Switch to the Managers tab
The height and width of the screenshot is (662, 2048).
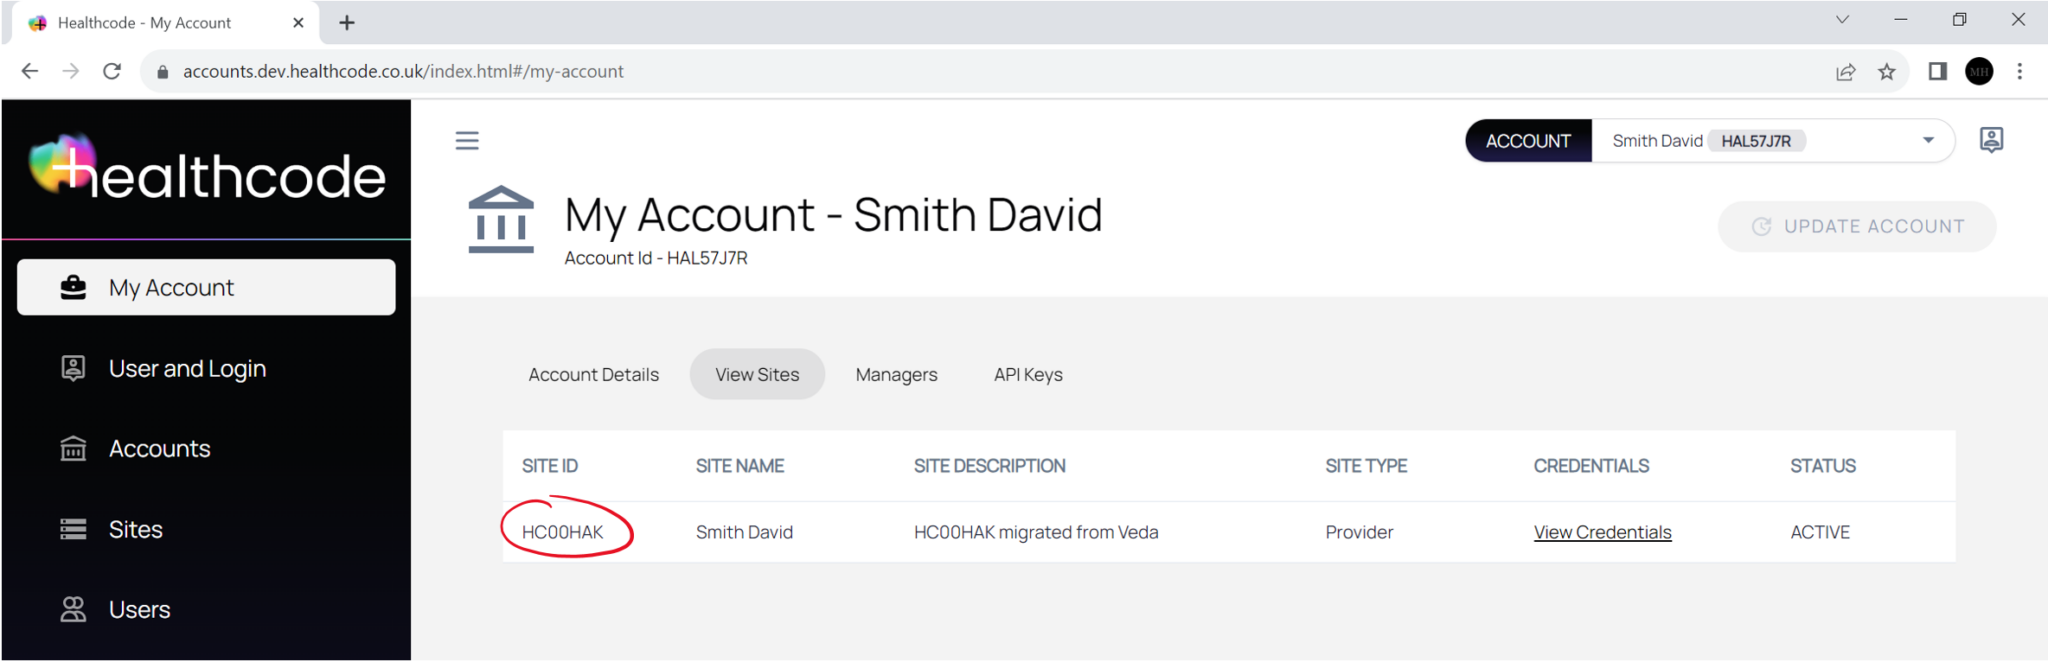[x=895, y=374]
